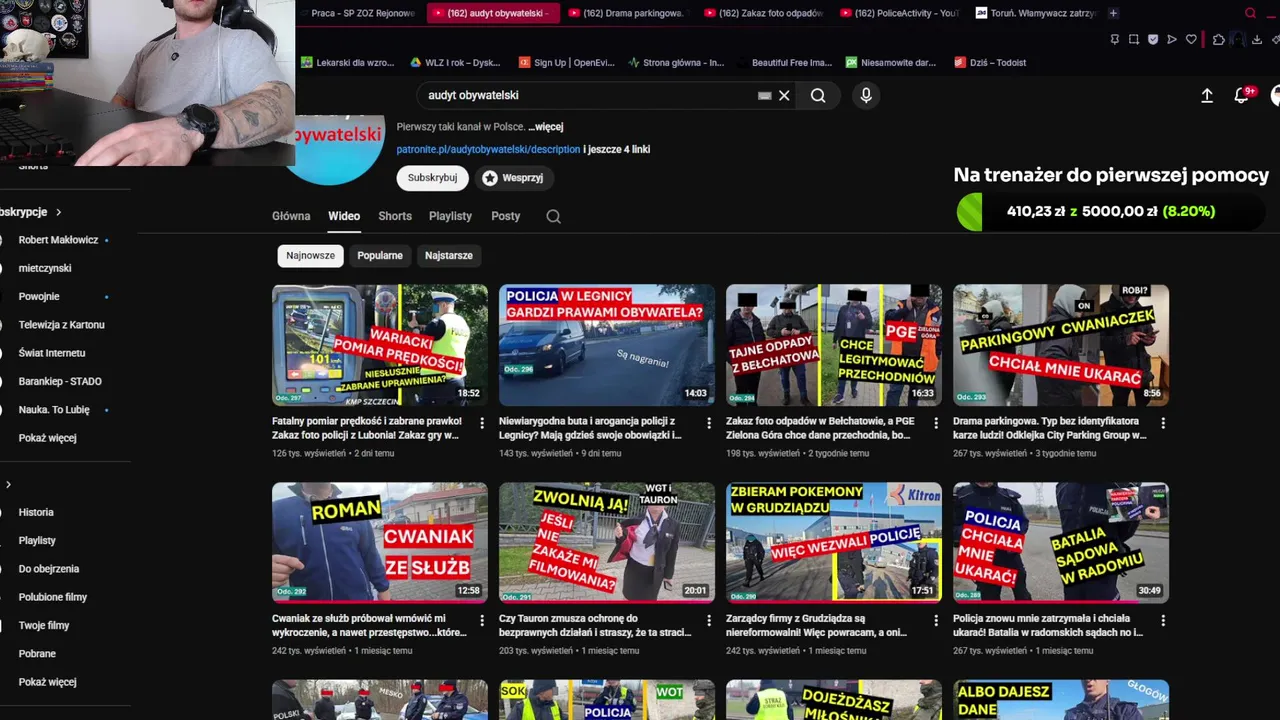Open options menu for 'Zakaz foto odpadów' video

point(936,423)
